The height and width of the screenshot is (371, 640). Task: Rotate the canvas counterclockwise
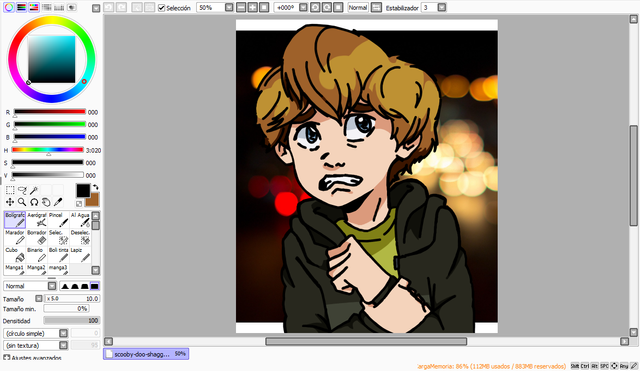click(315, 7)
